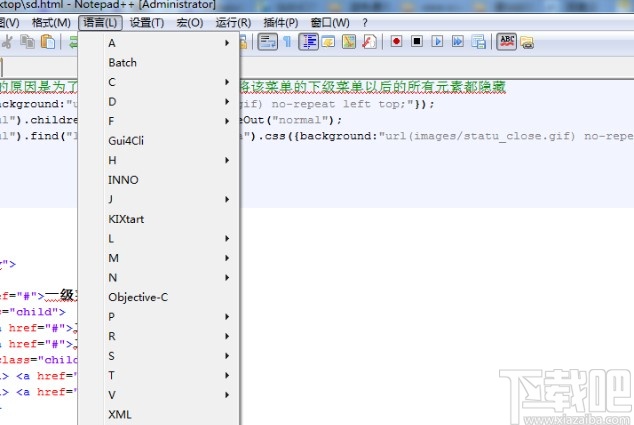Select Batch language
634x425 pixels.
coord(159,63)
